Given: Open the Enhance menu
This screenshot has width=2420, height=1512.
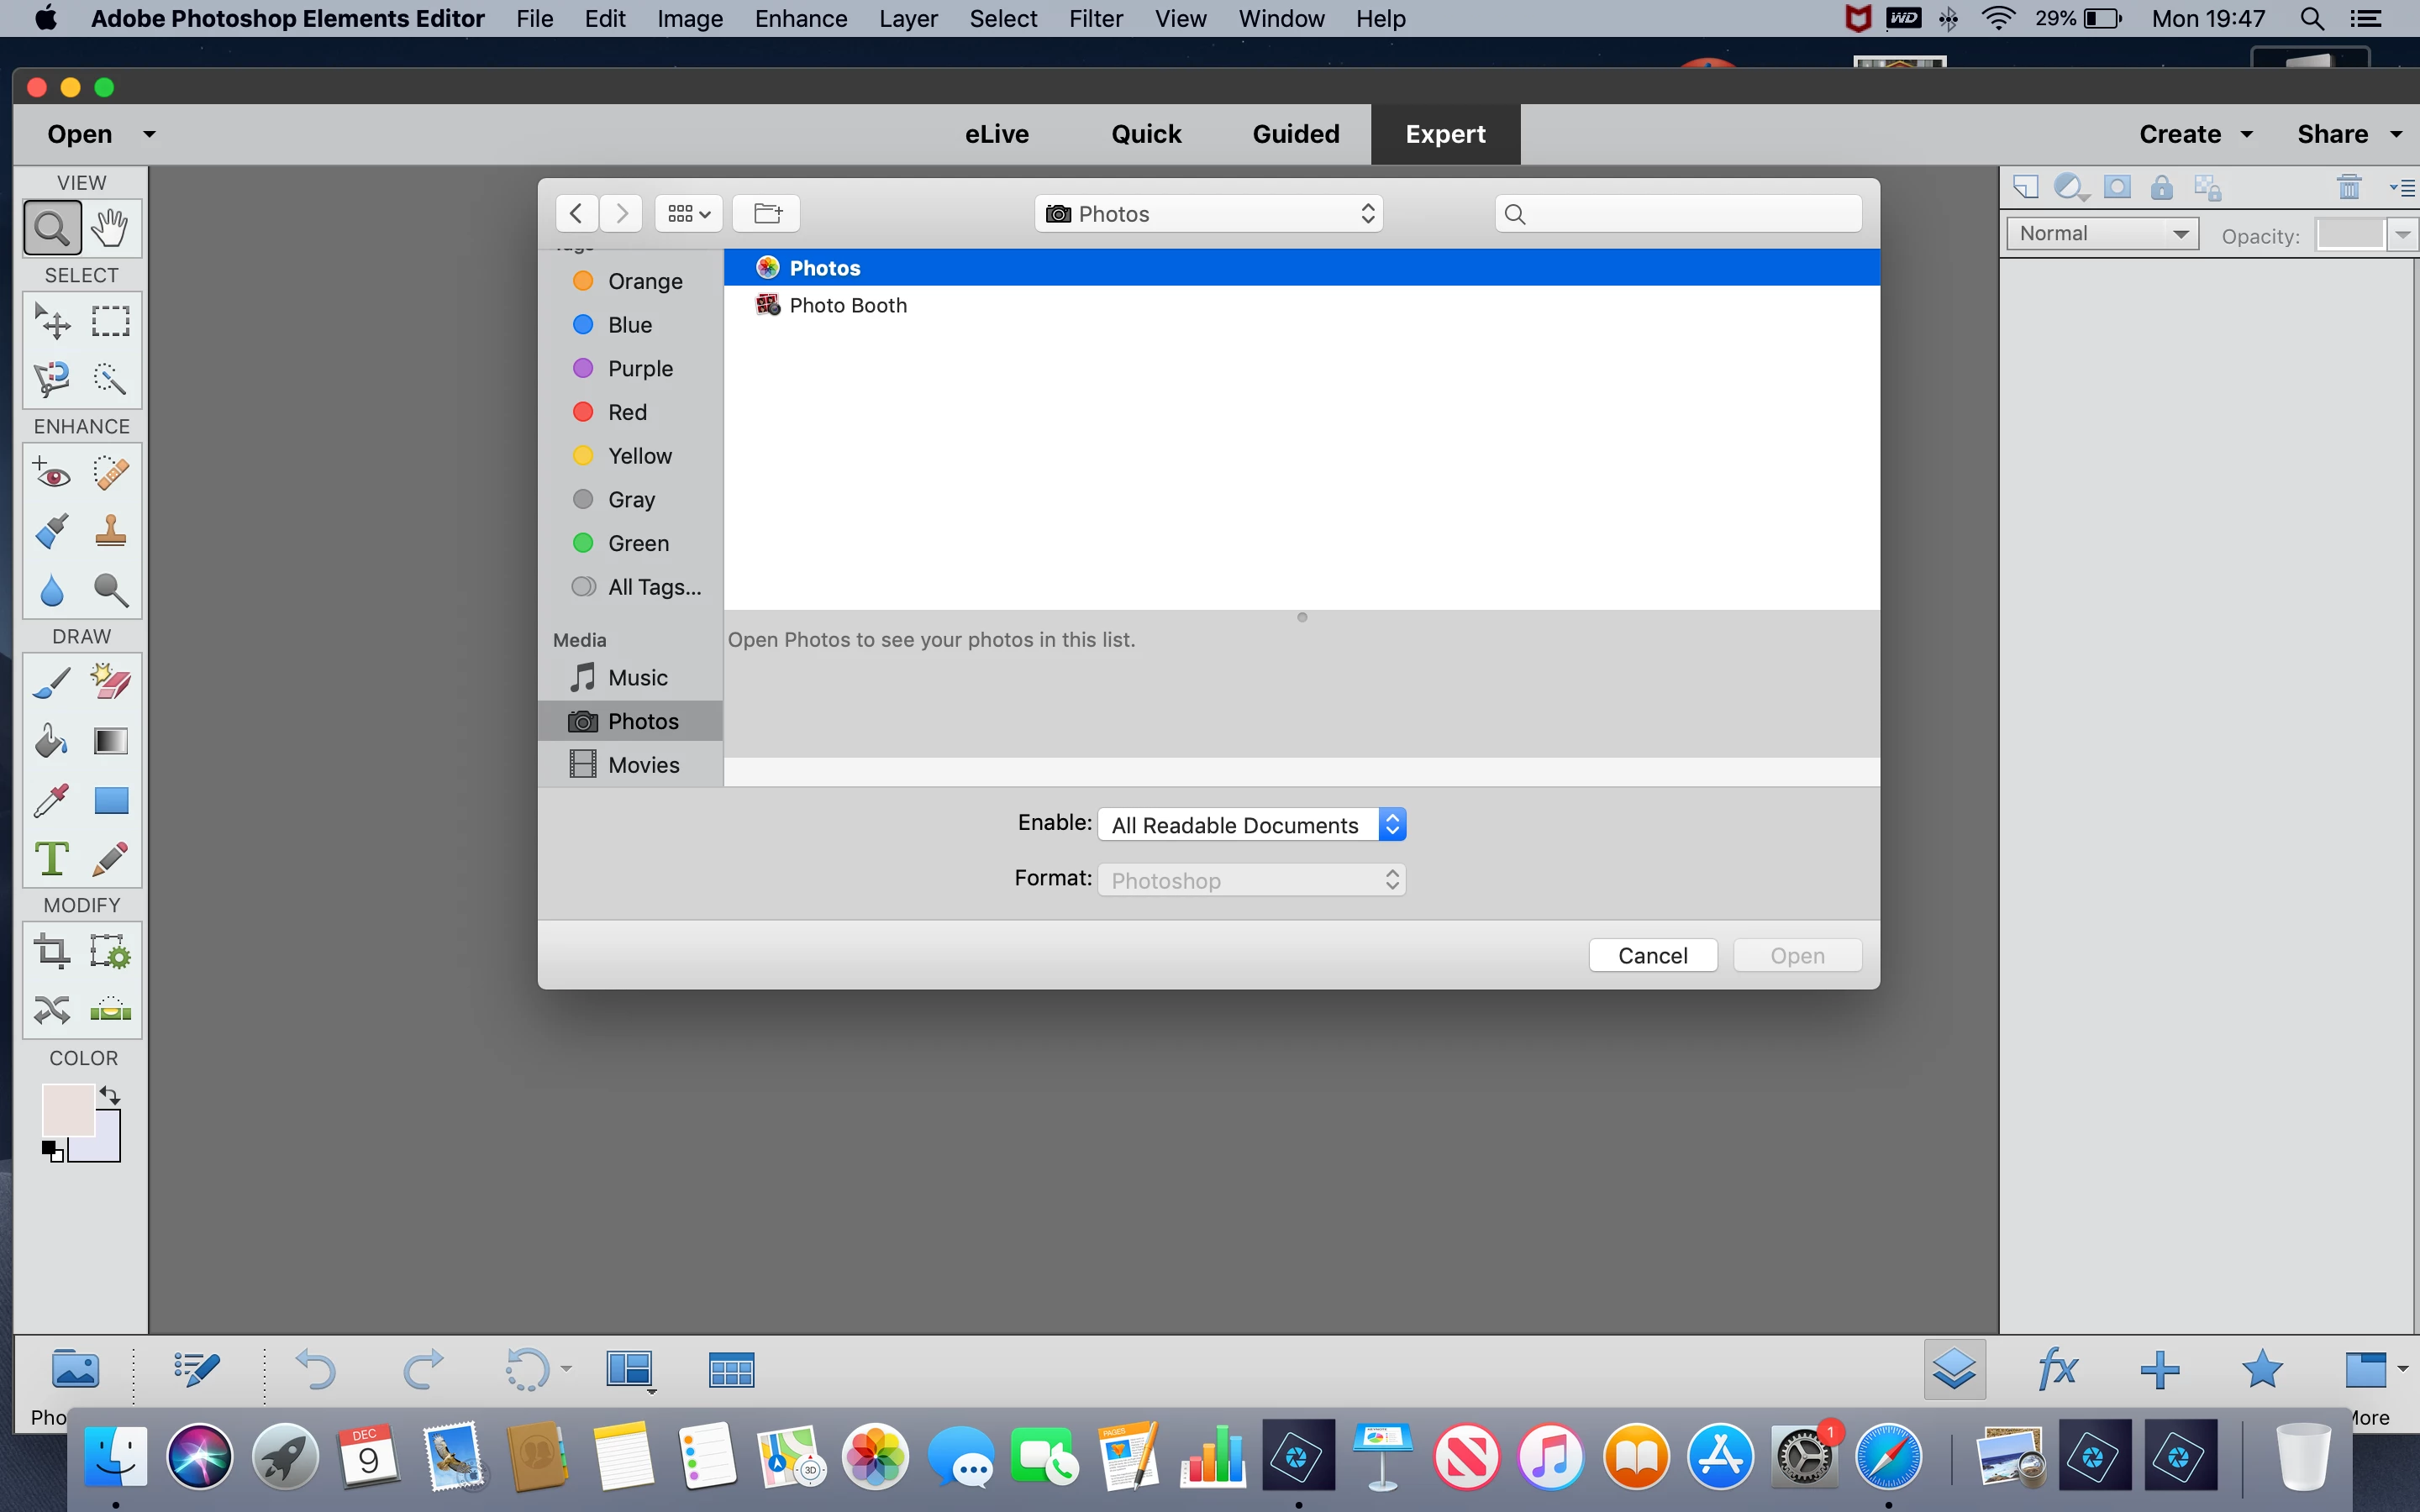Looking at the screenshot, I should click(800, 18).
